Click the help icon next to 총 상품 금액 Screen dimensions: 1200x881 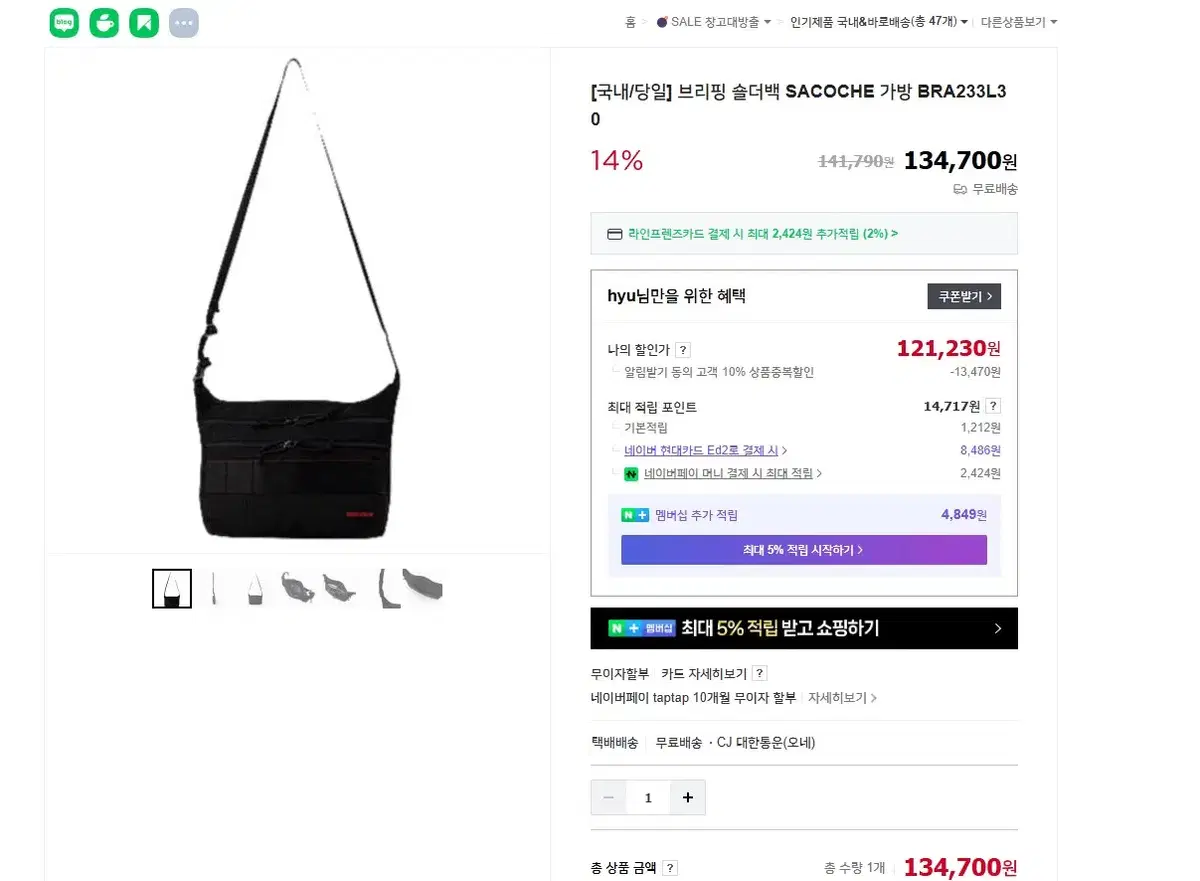click(x=670, y=868)
